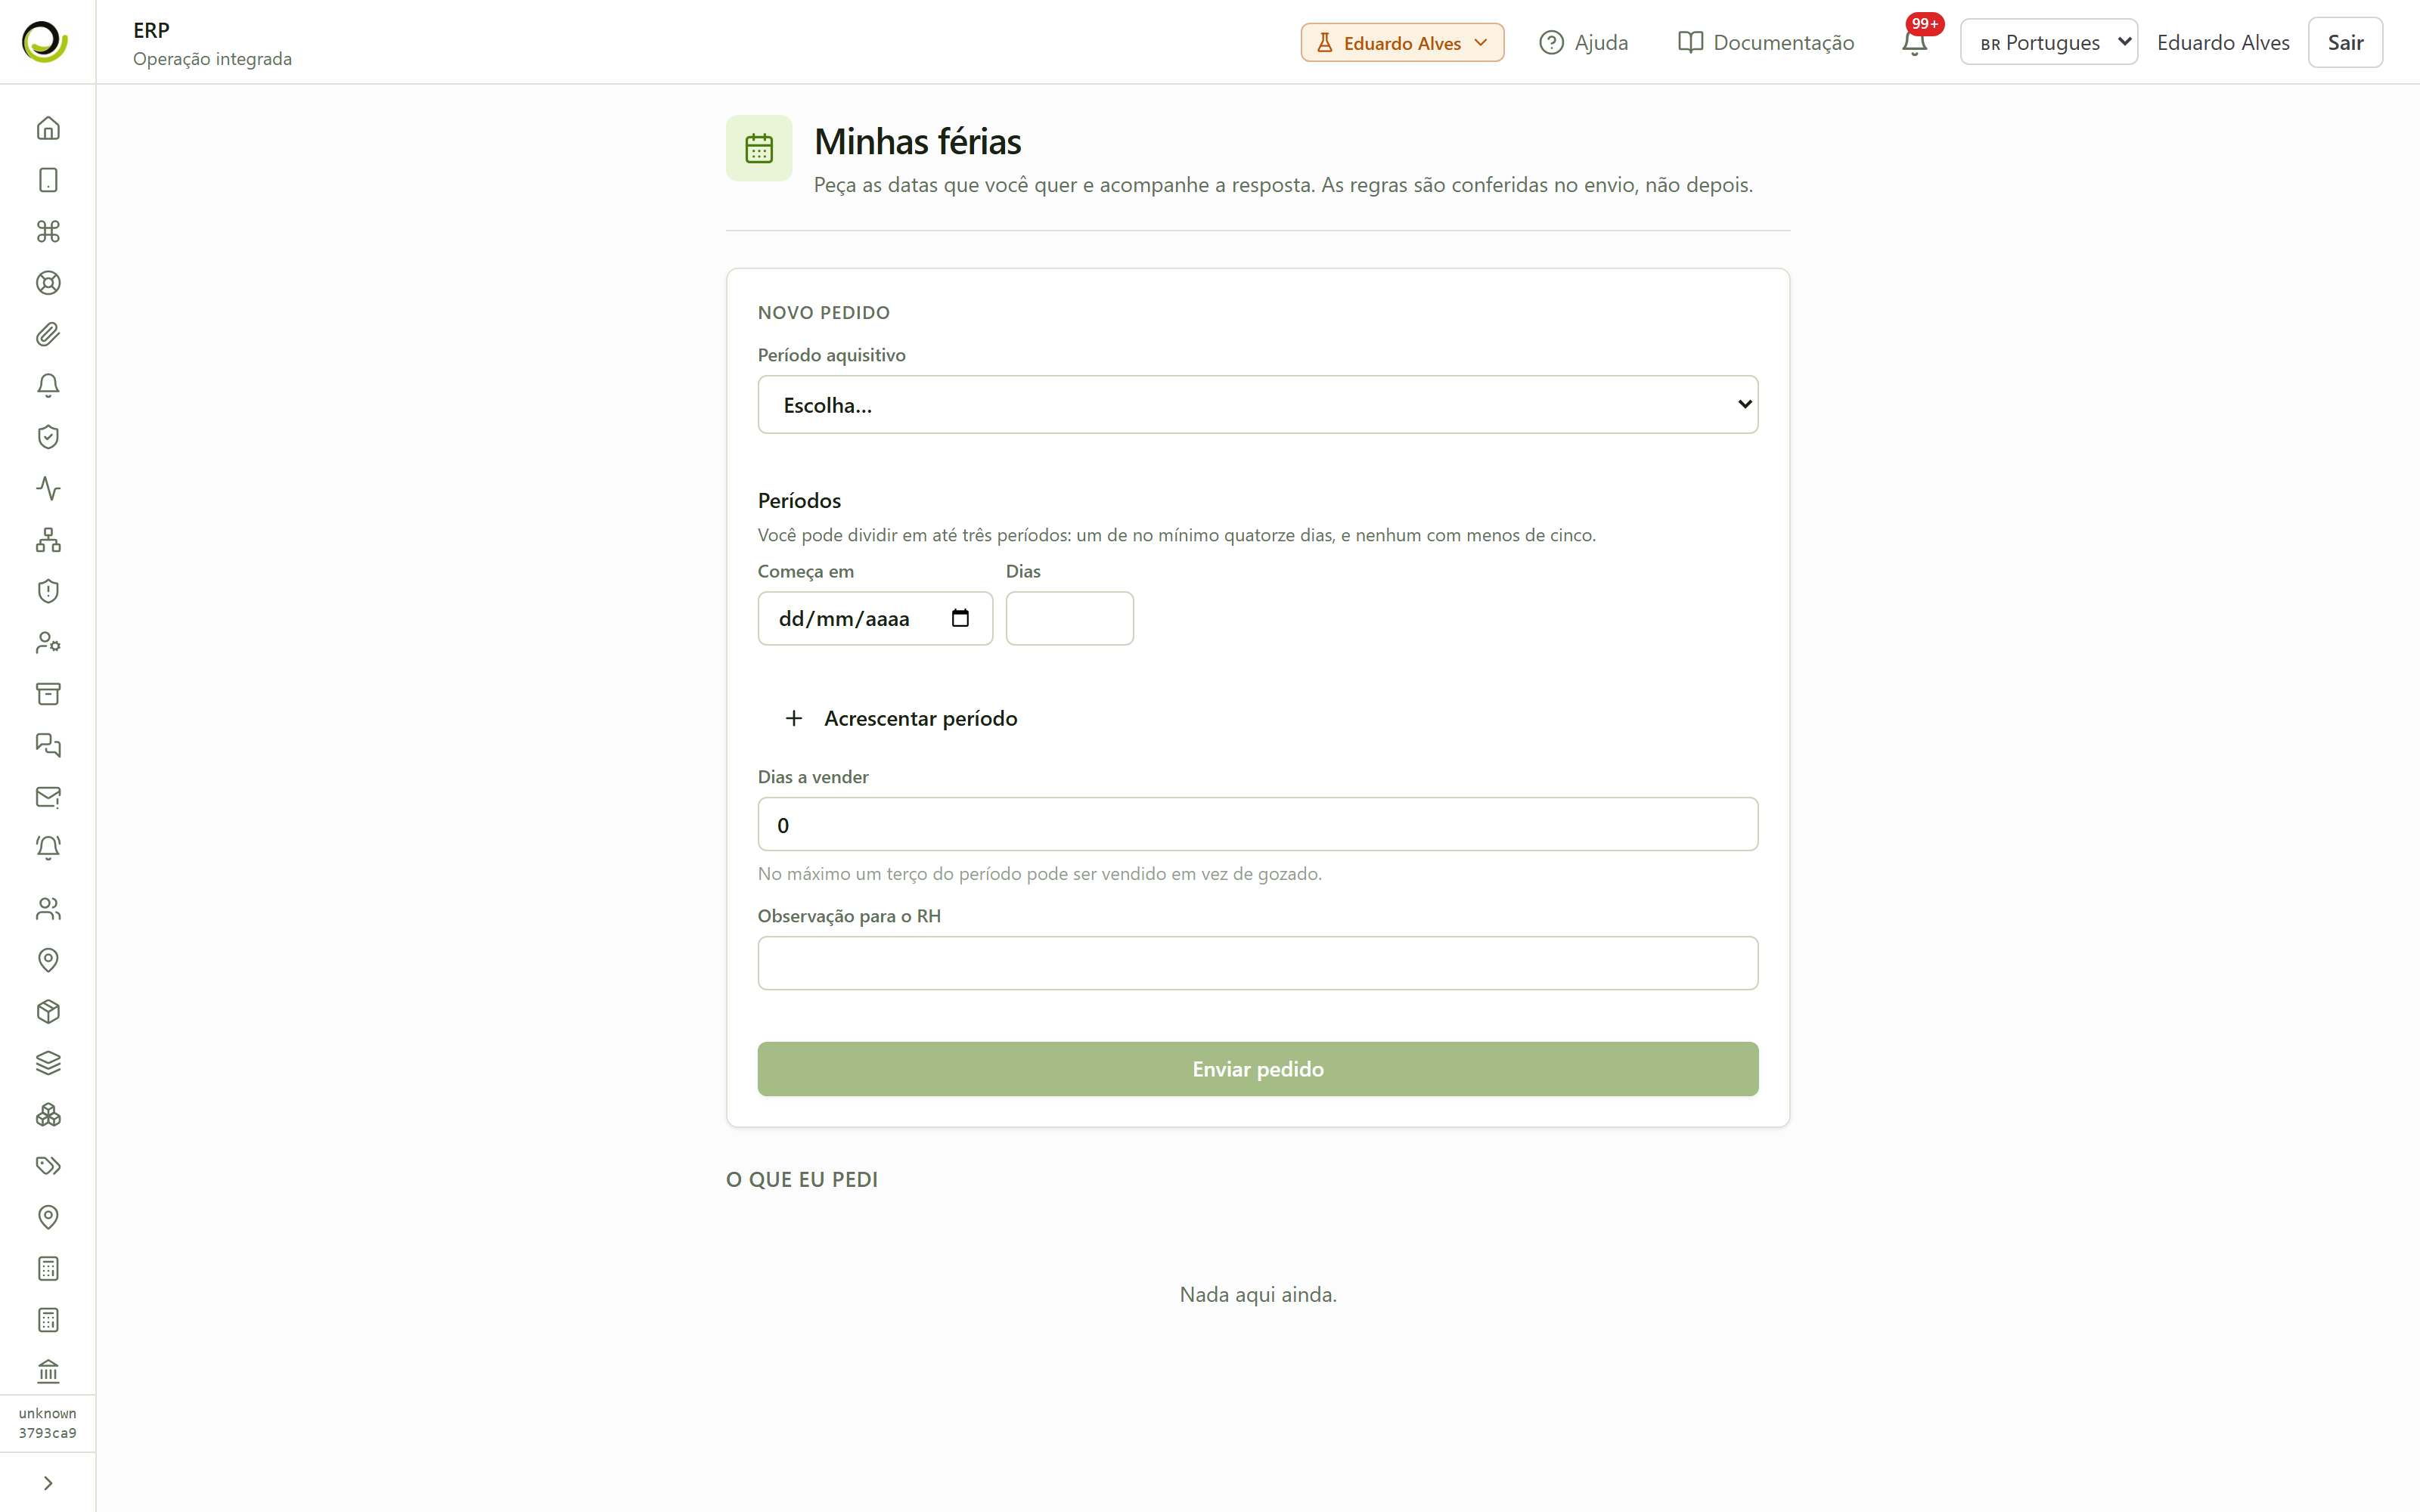The width and height of the screenshot is (2420, 1512).
Task: Click the activity pulse line sidebar icon
Action: (x=48, y=488)
